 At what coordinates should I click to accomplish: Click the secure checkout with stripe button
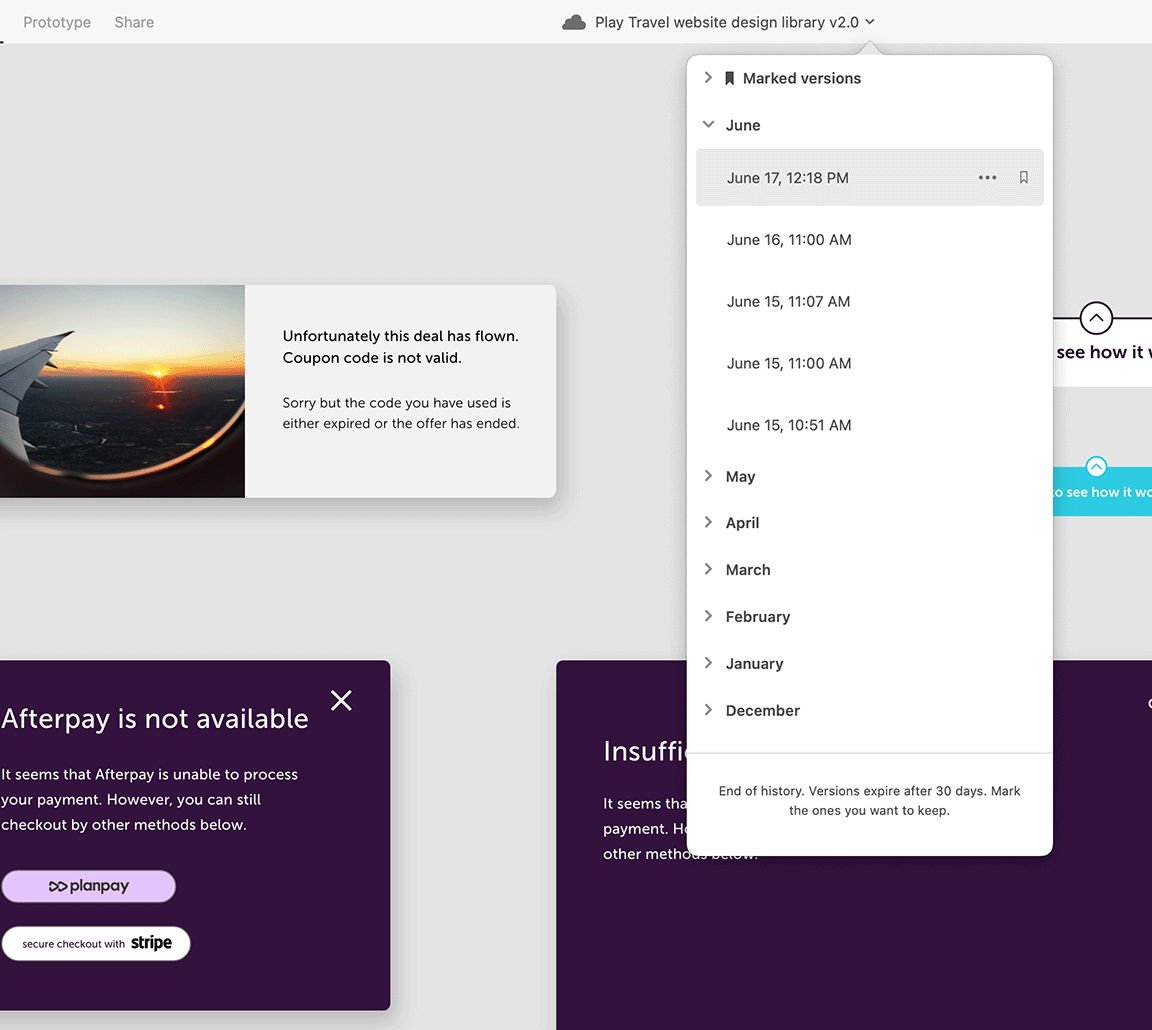coord(96,943)
